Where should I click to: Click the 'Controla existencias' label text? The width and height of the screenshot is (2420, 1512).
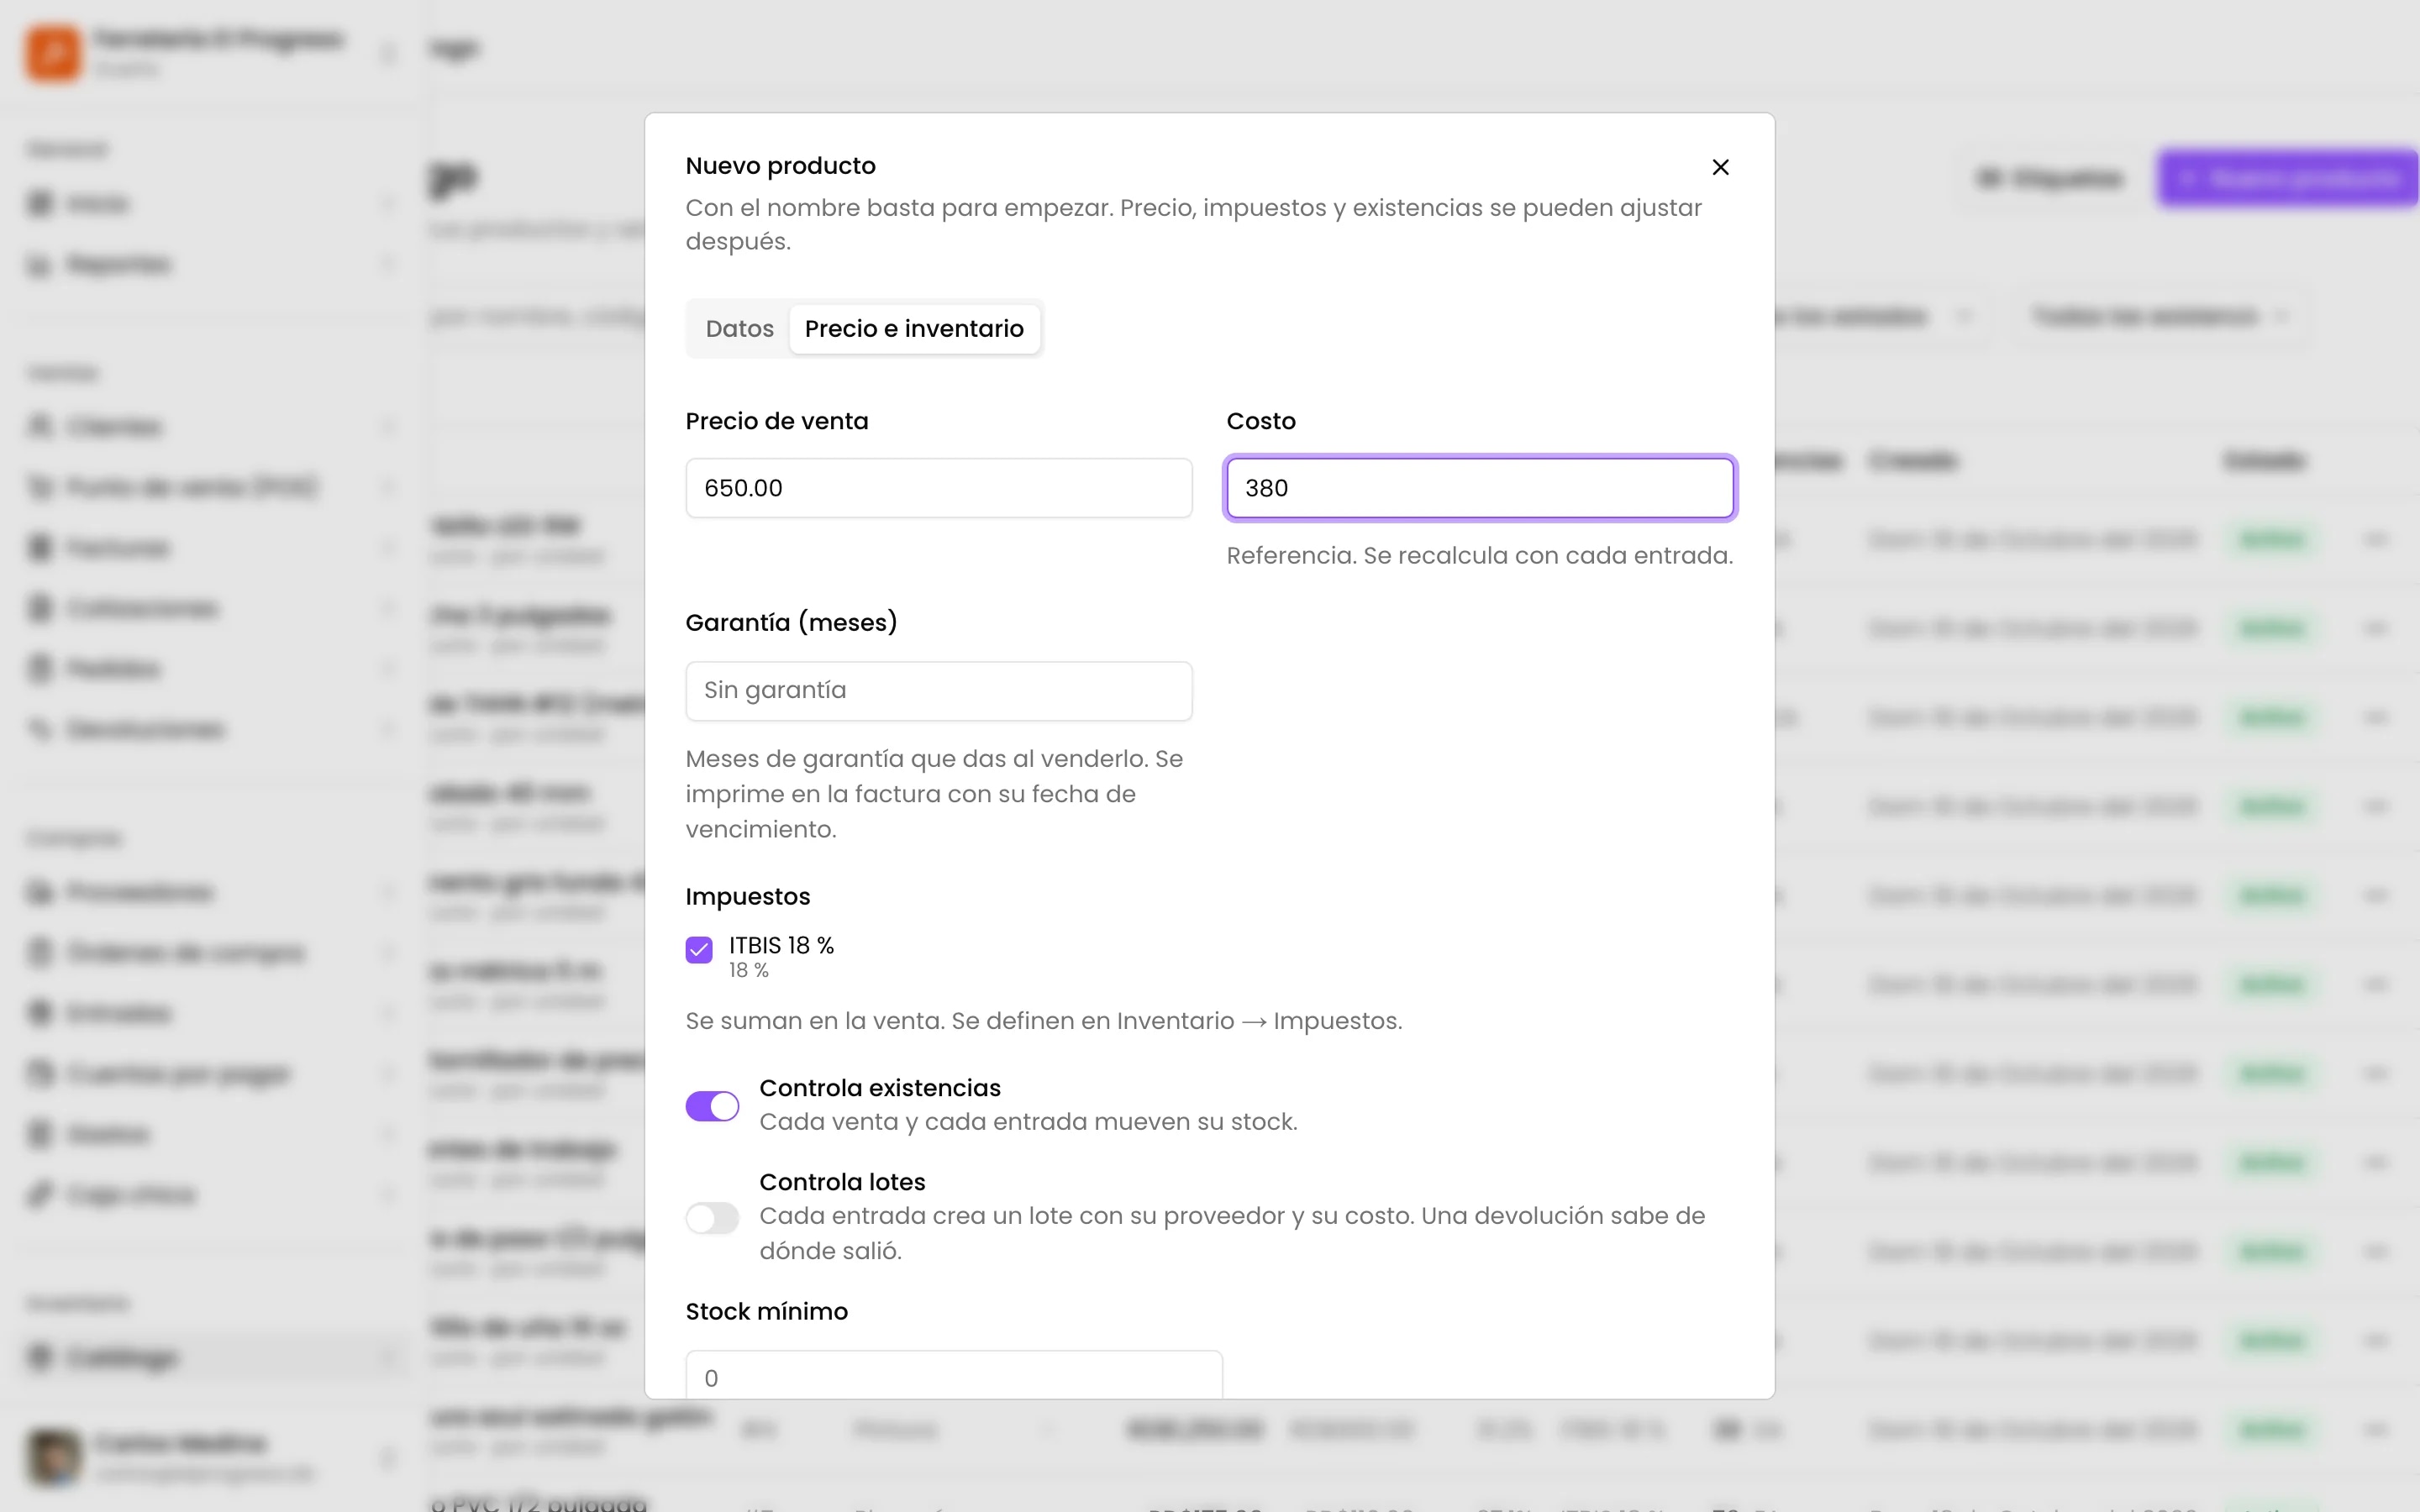[x=880, y=1088]
